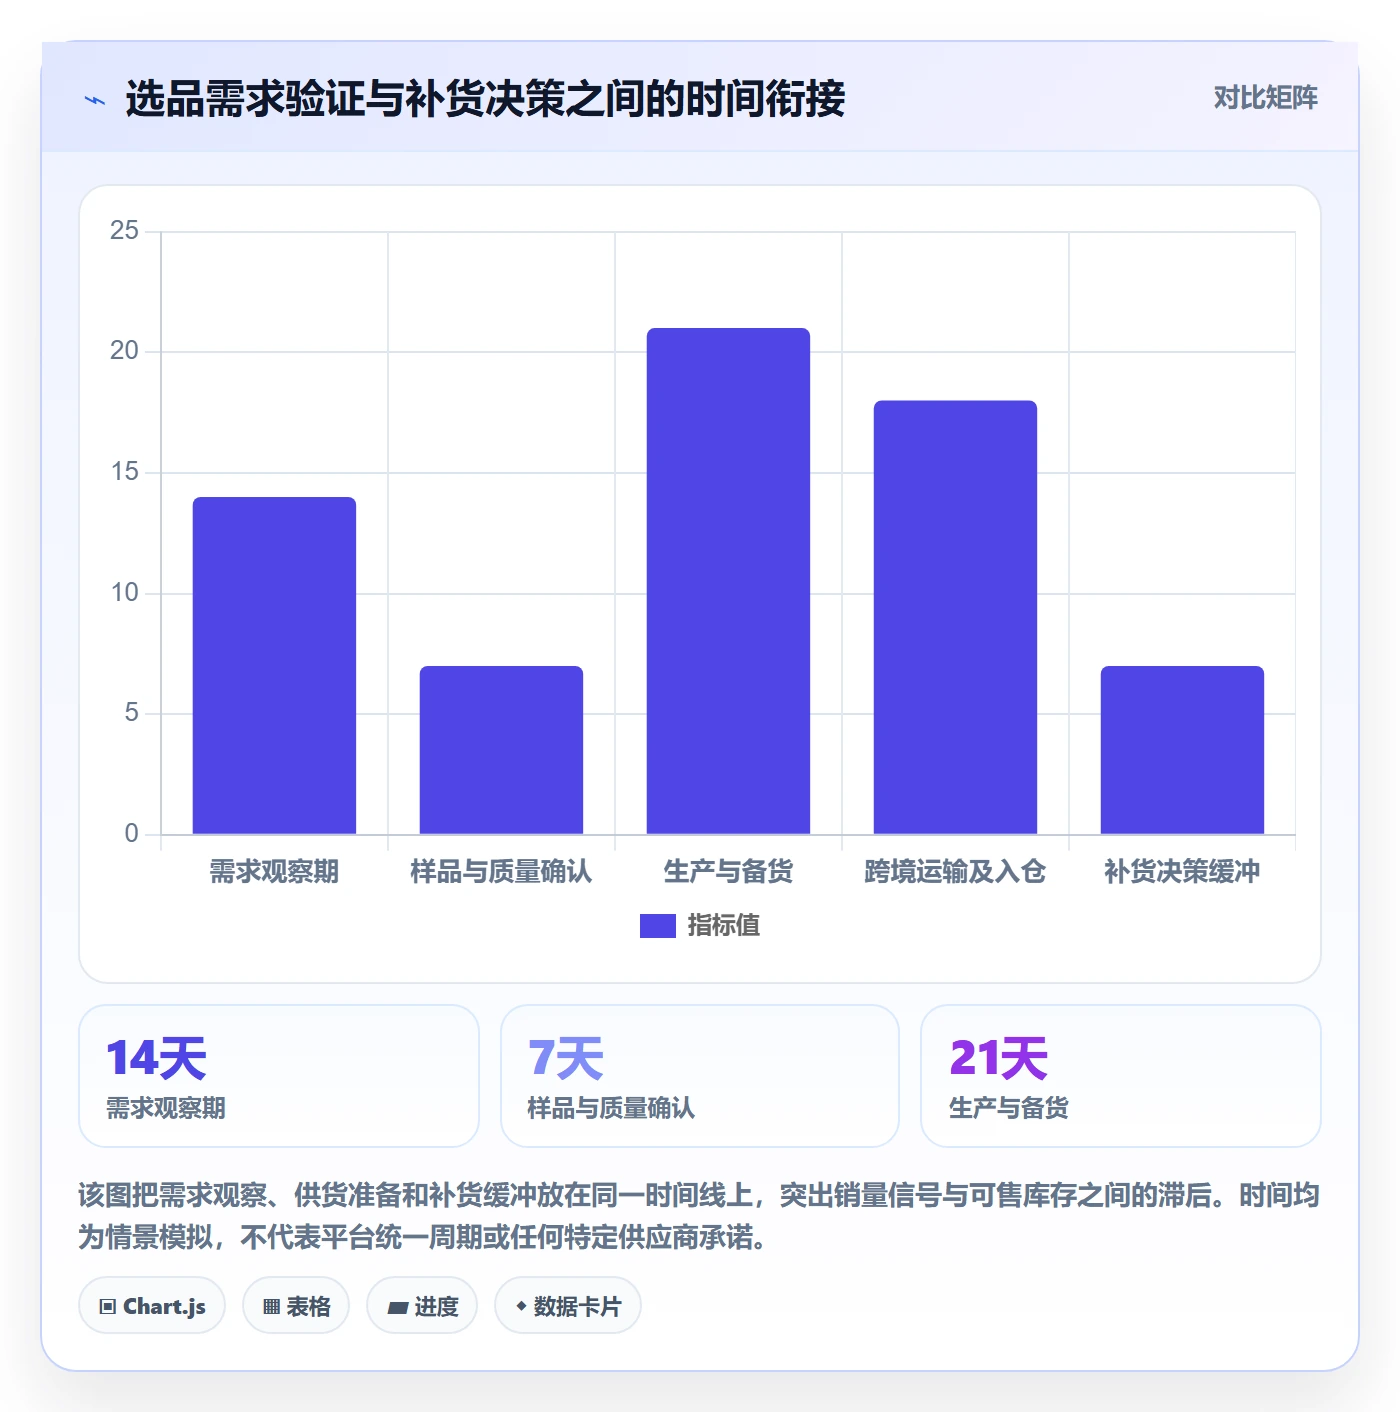The height and width of the screenshot is (1412, 1400).
Task: Click the 进度 progress icon chip
Action: coord(422,1305)
